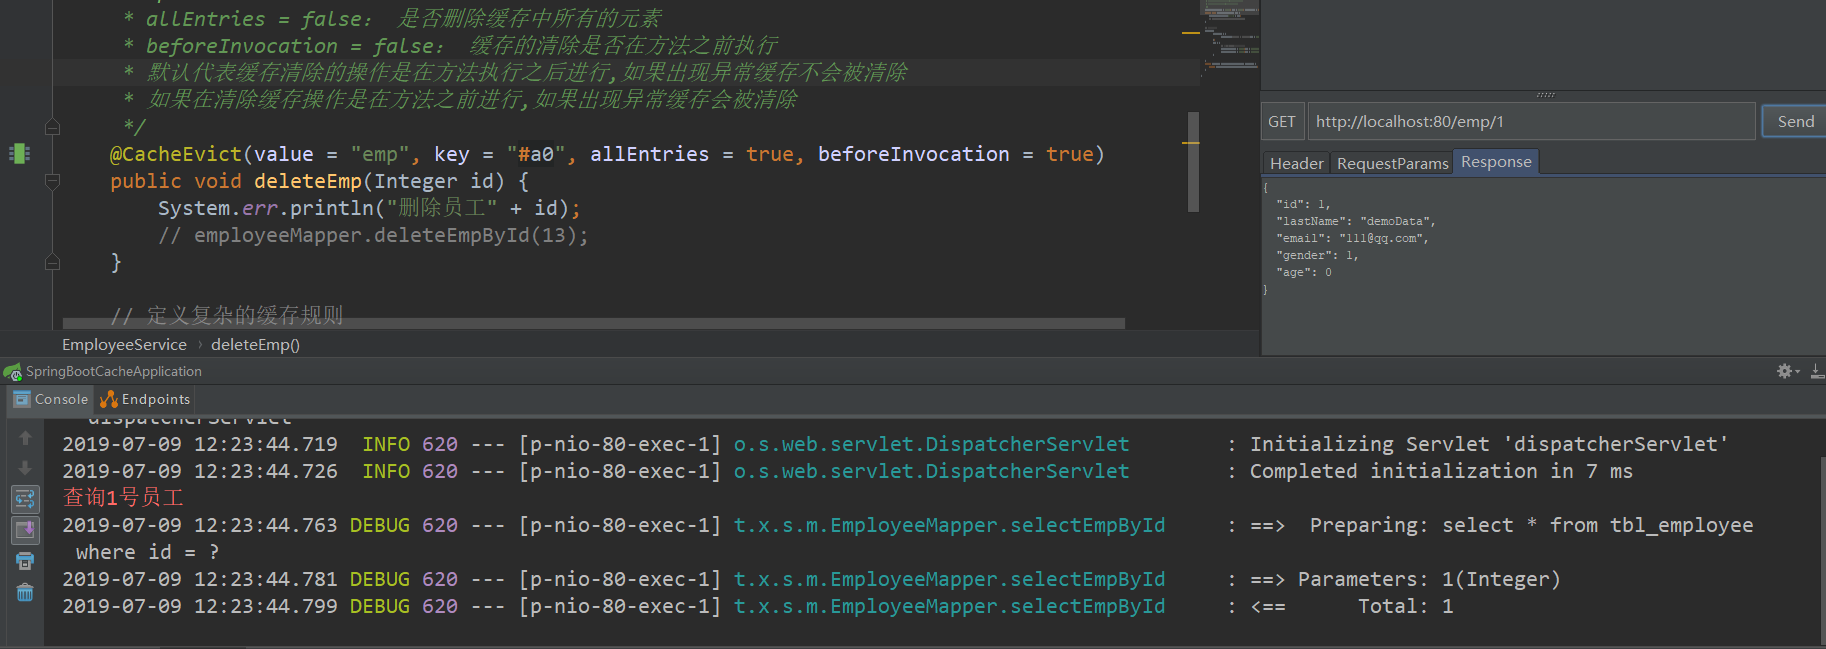The width and height of the screenshot is (1826, 649).
Task: Click the deleteEmp method name in editor
Action: tap(307, 181)
